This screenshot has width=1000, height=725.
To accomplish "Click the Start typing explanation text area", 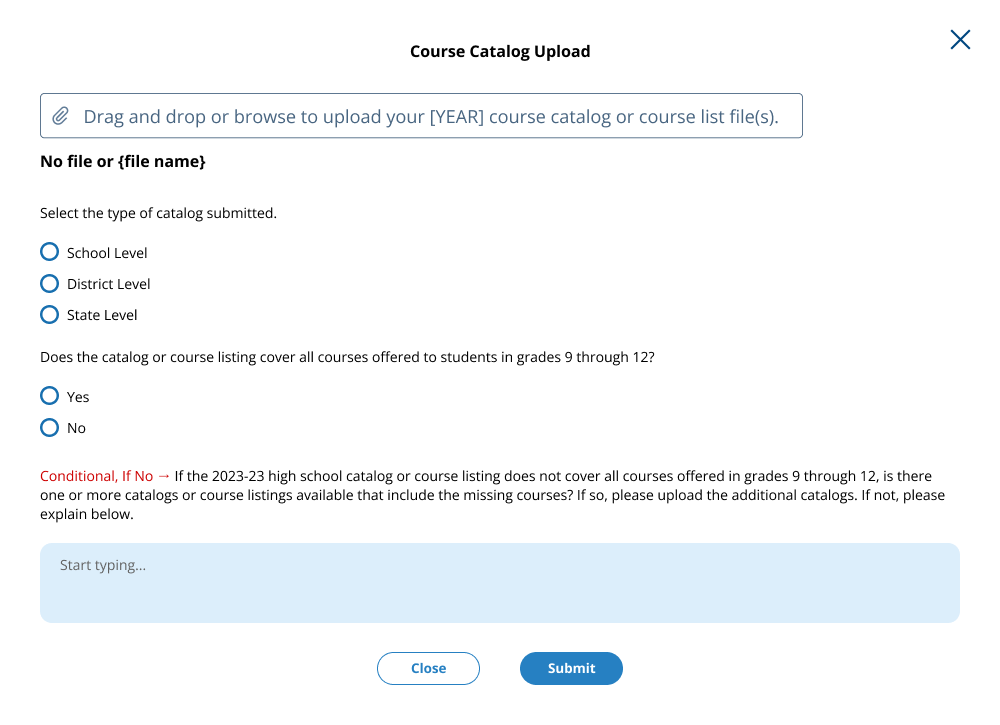I will coord(499,582).
